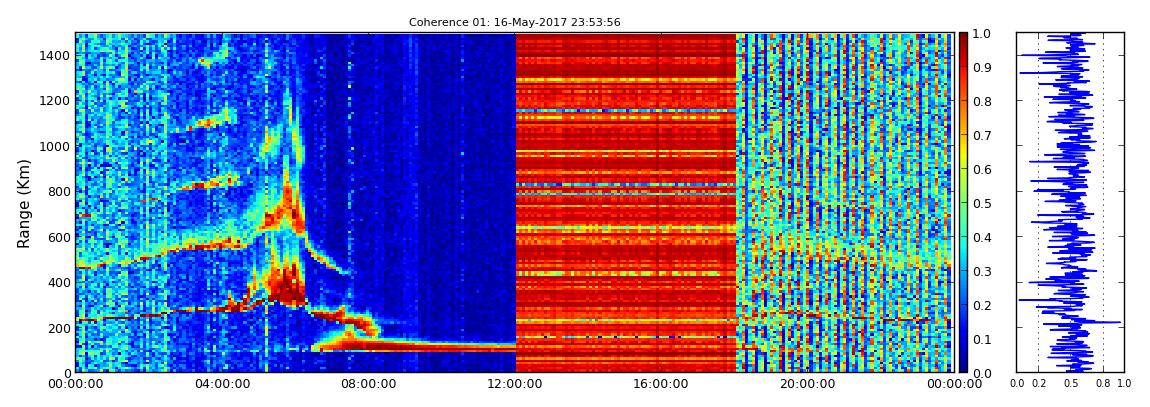This screenshot has width=1150, height=407.
Task: Click the plot title 'Coherence 01: 16-May-2017 23:53:56'
Action: click(514, 23)
